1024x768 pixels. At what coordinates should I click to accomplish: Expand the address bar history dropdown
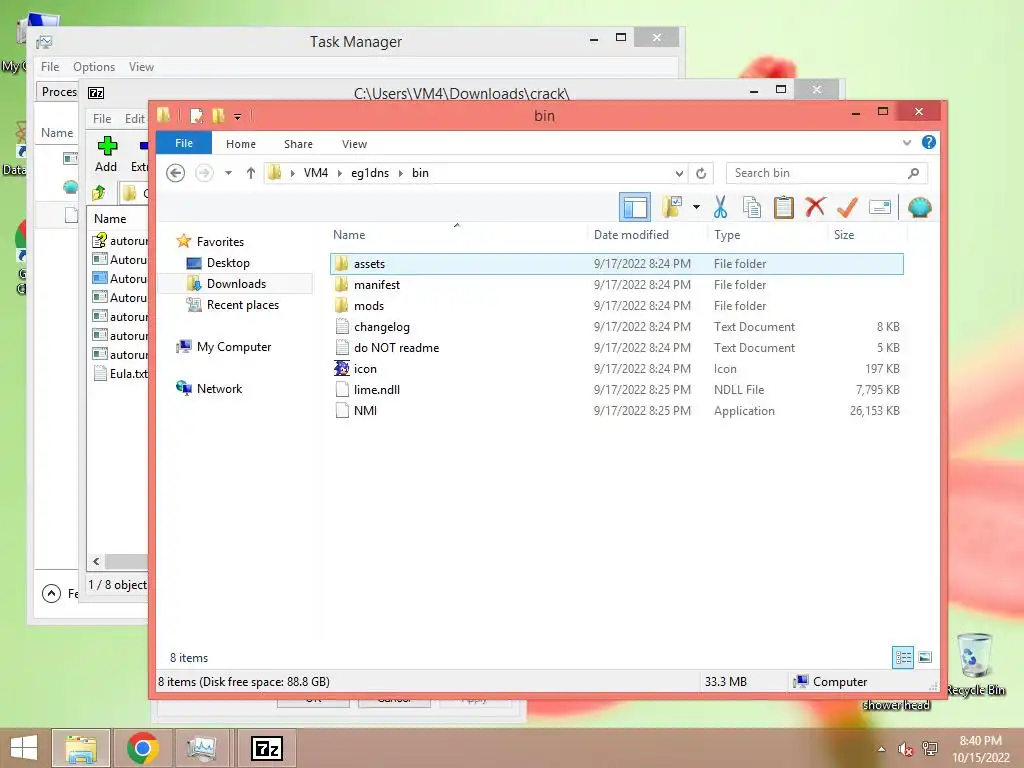679,173
